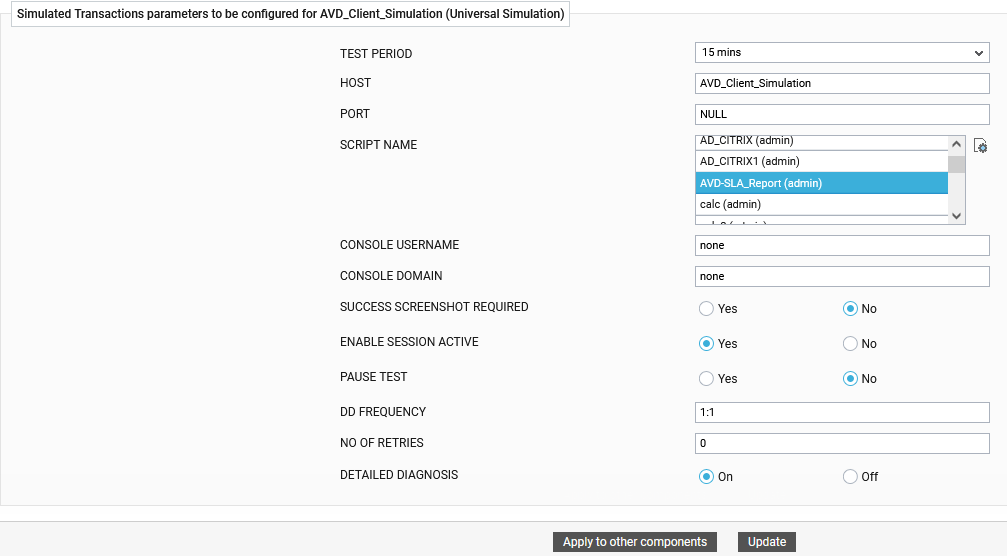This screenshot has height=556, width=1007.
Task: Click the DD Frequency text box
Action: (x=841, y=413)
